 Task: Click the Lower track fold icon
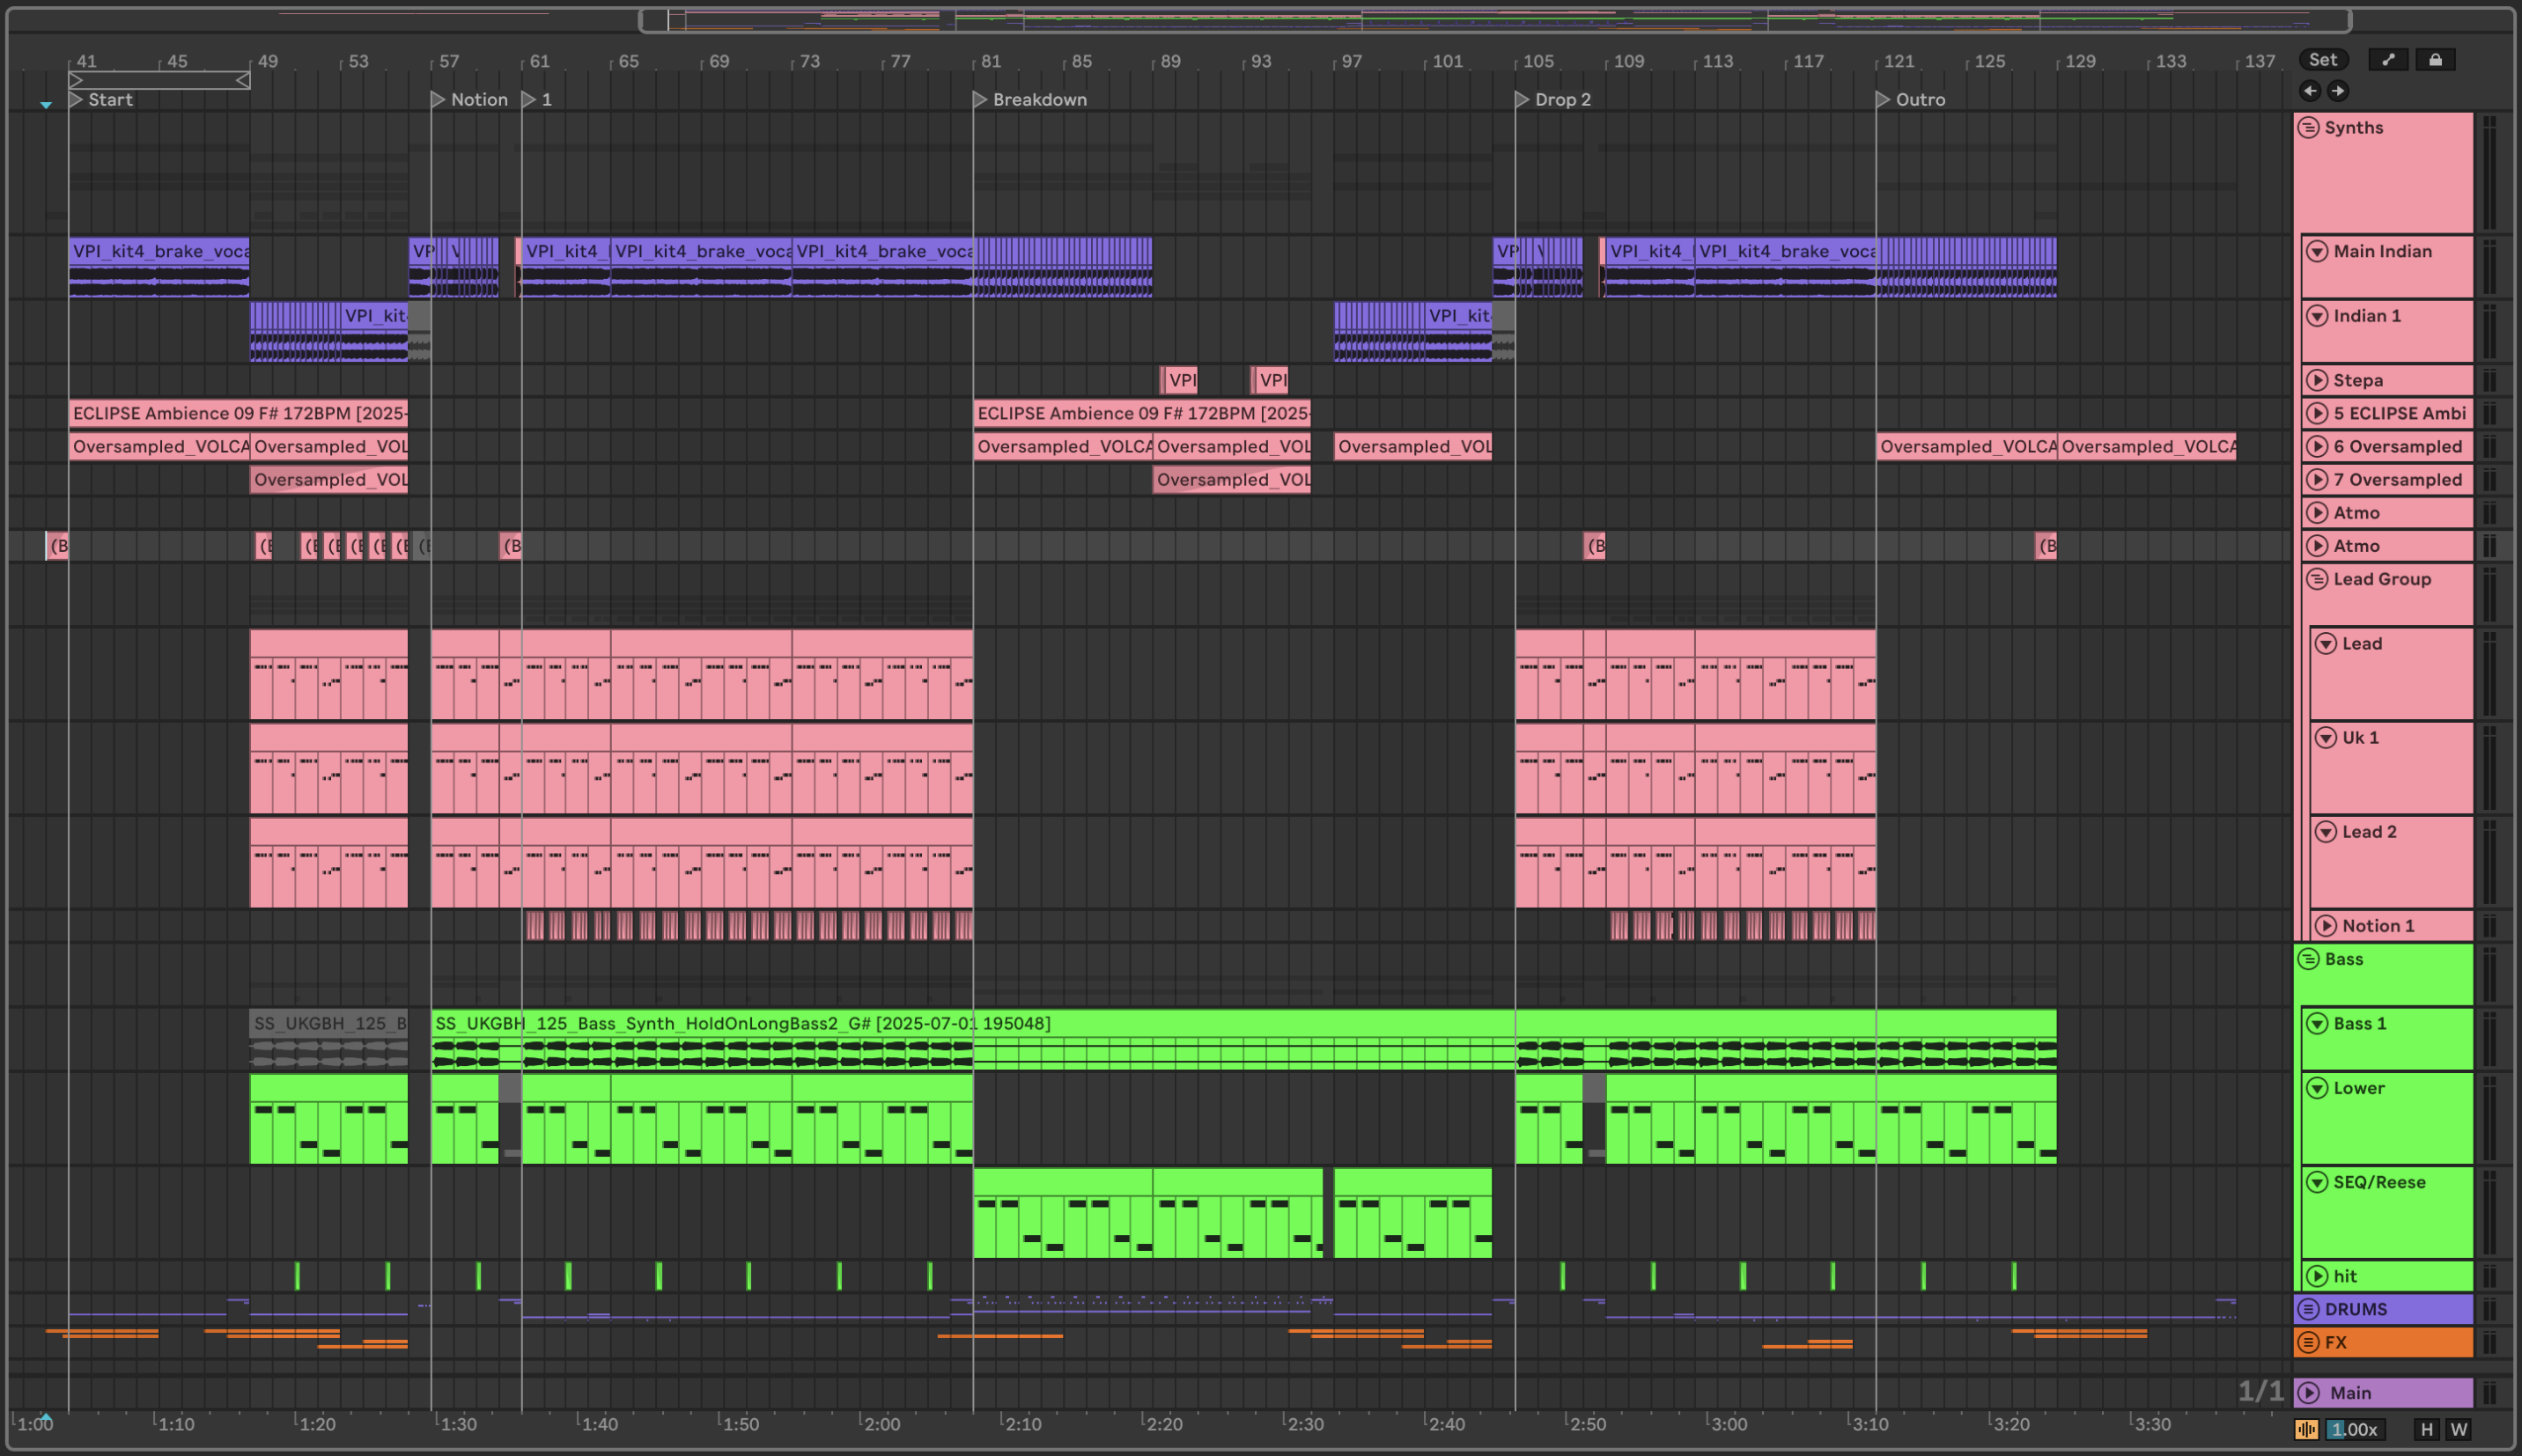(2317, 1088)
